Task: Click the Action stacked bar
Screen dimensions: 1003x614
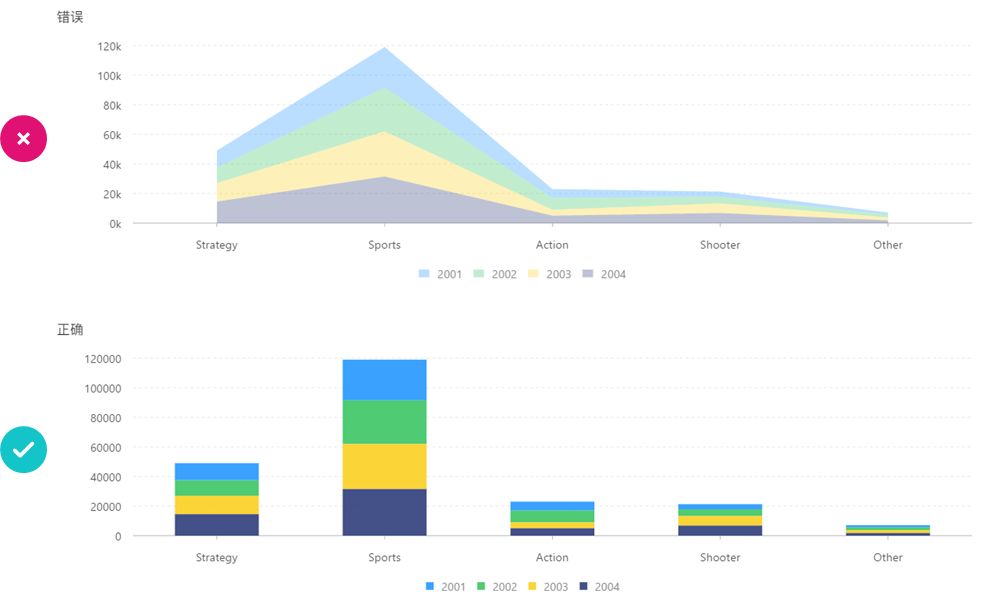Action: tap(552, 518)
